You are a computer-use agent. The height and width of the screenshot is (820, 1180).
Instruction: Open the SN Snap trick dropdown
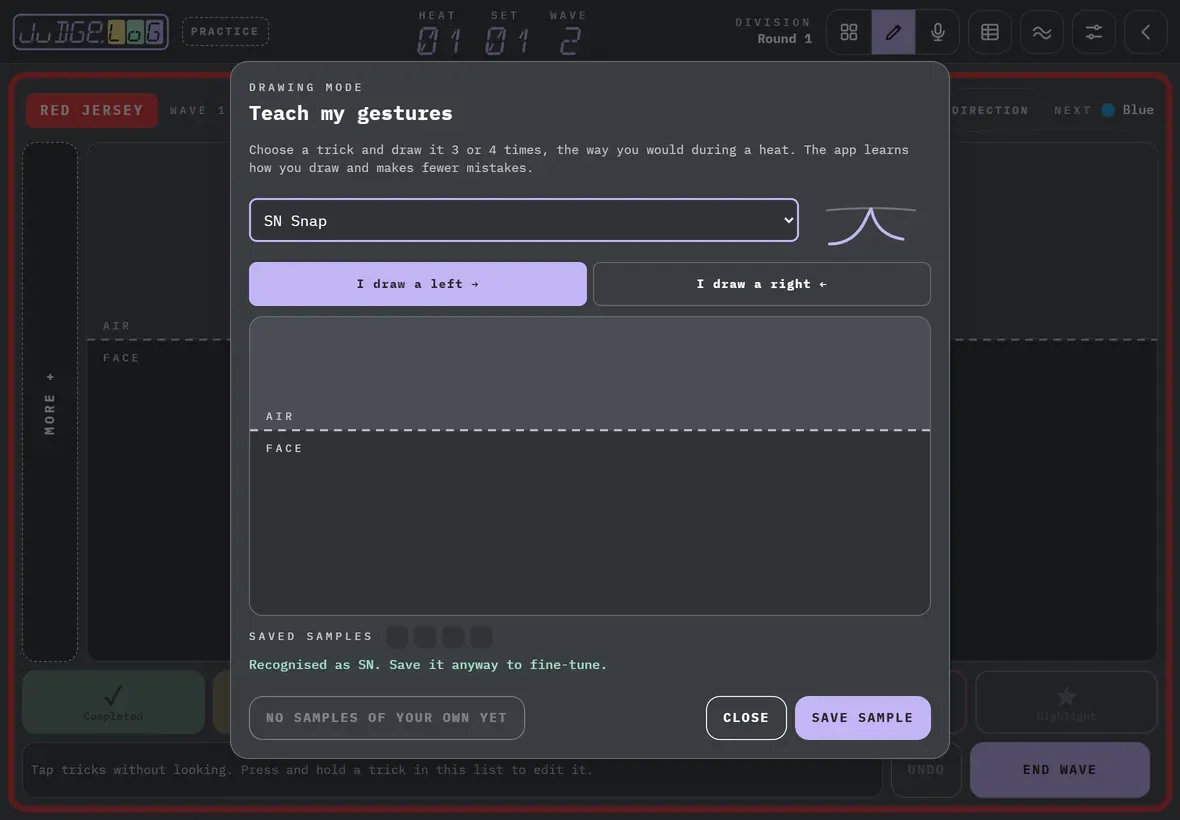pos(524,220)
